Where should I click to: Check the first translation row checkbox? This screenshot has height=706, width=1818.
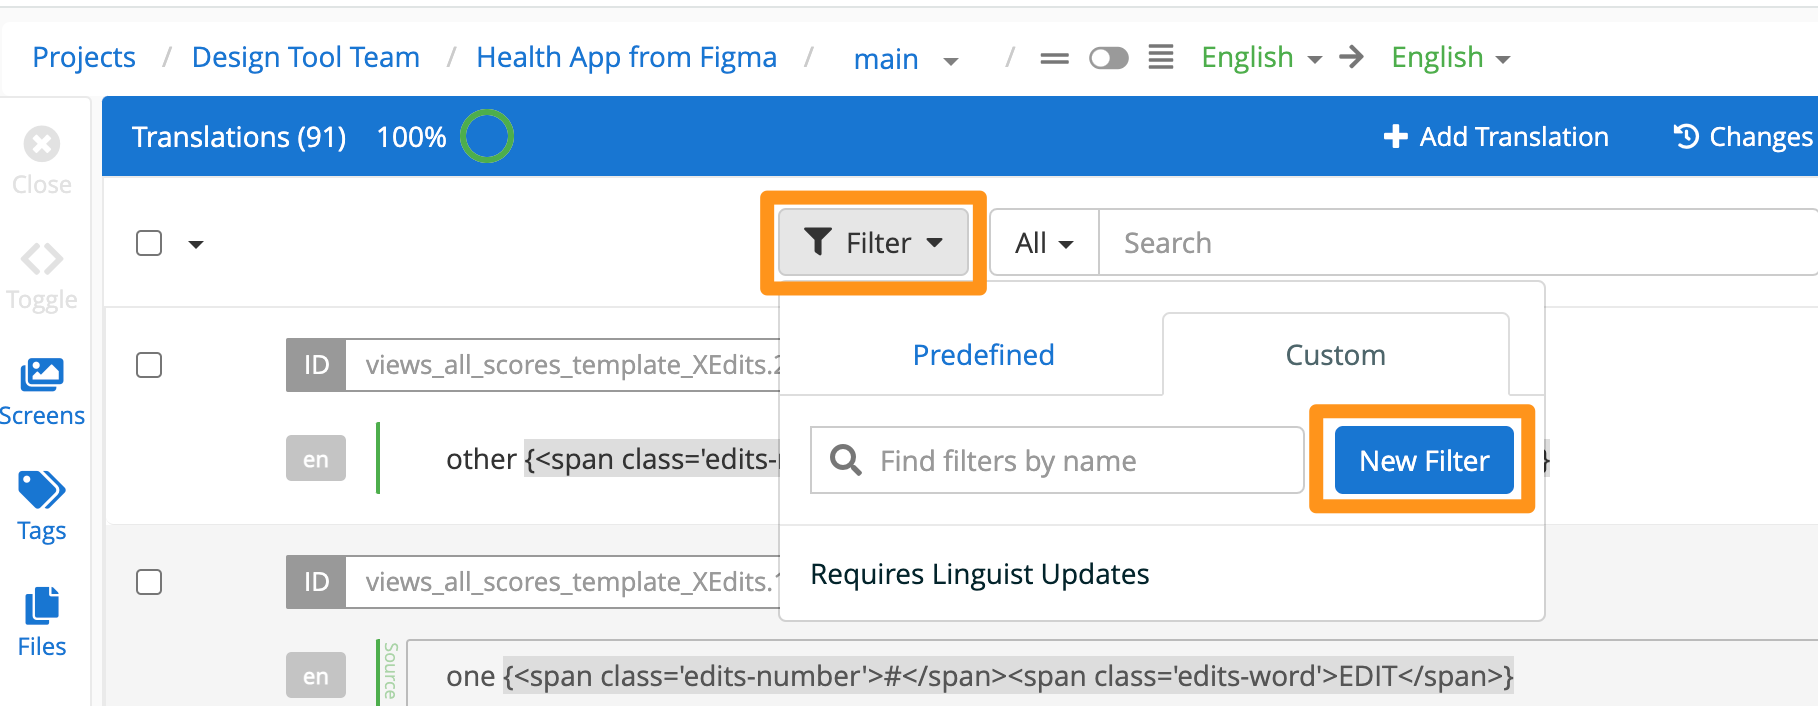pyautogui.click(x=149, y=365)
